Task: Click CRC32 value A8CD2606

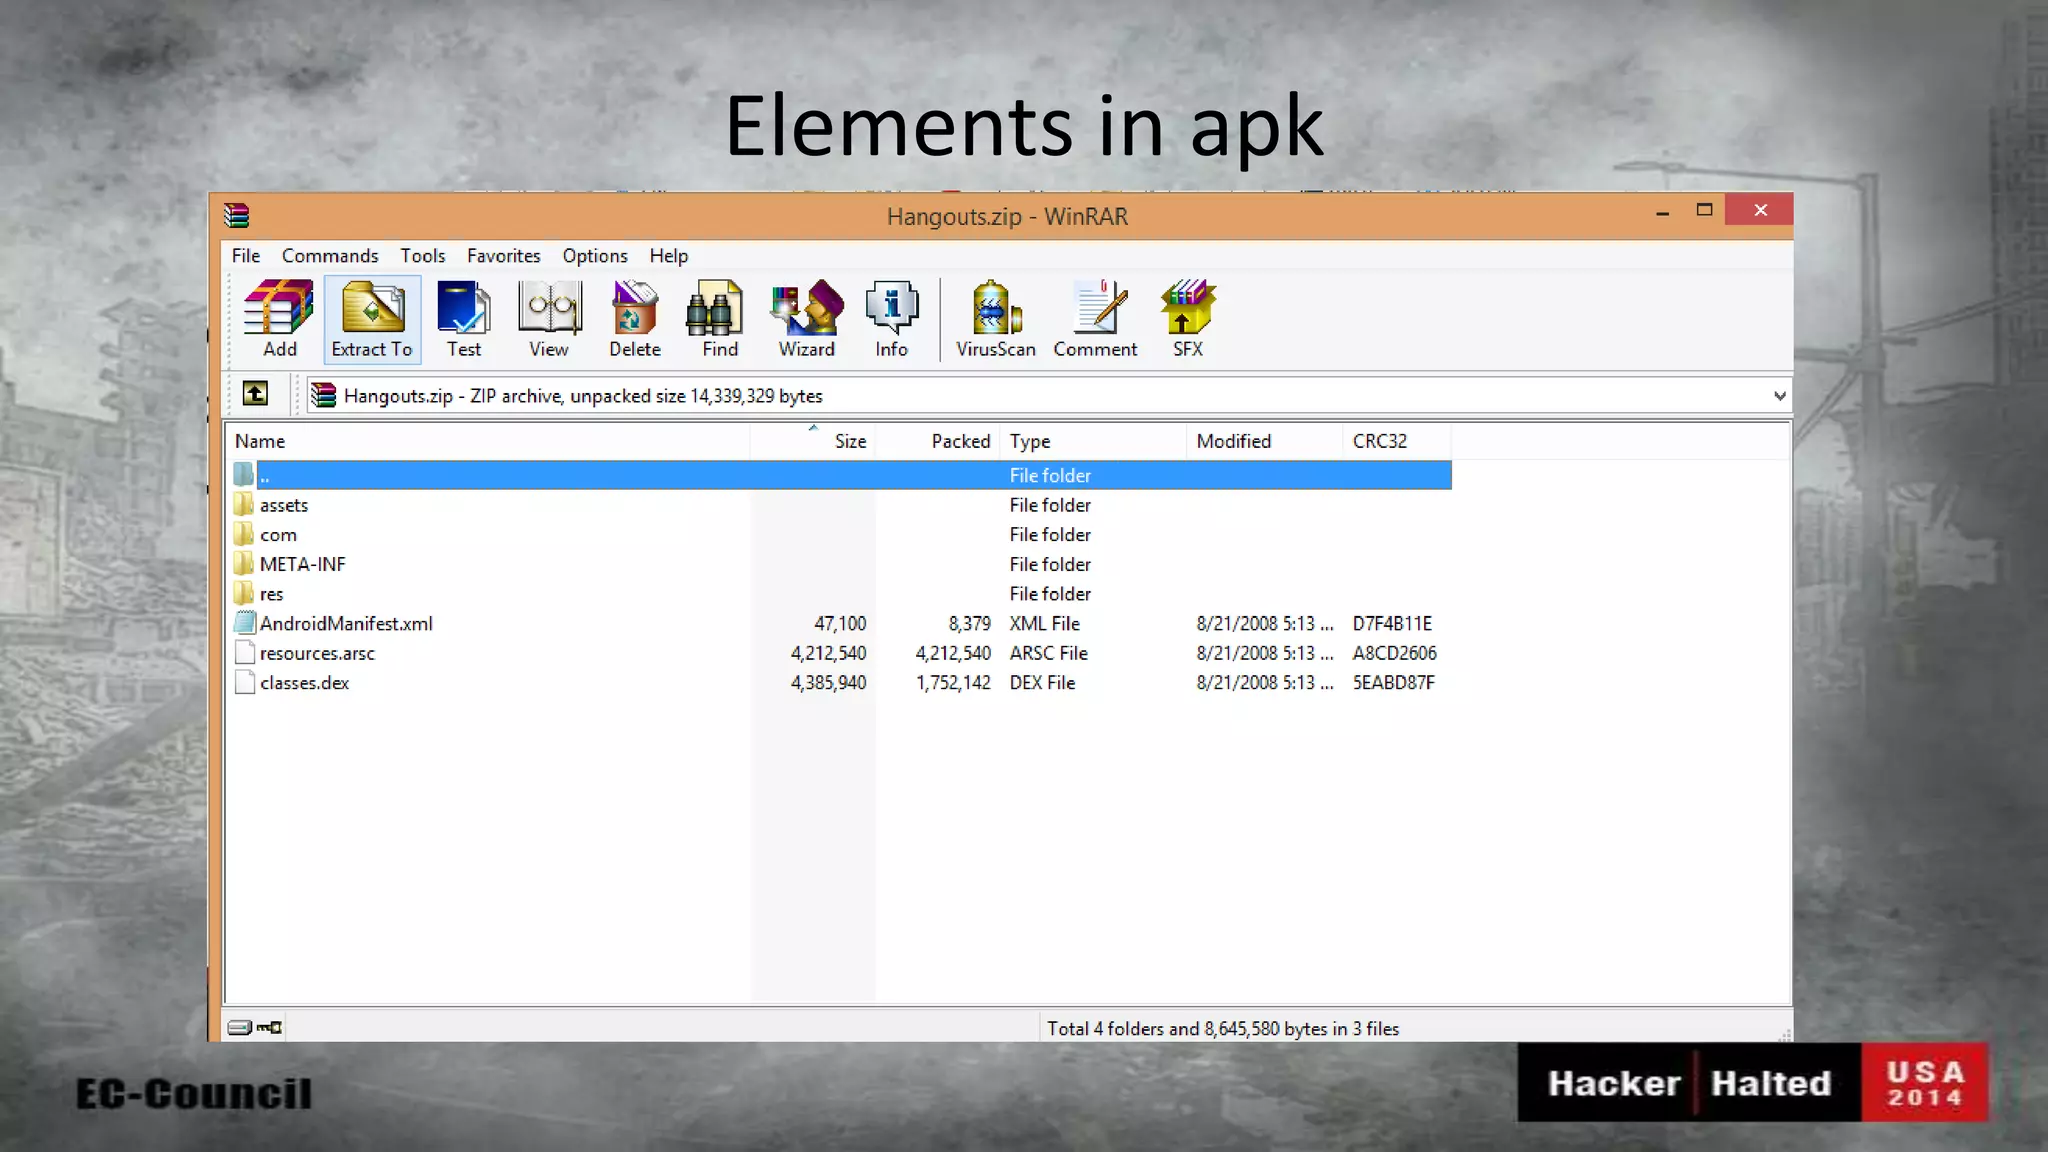Action: (1394, 653)
